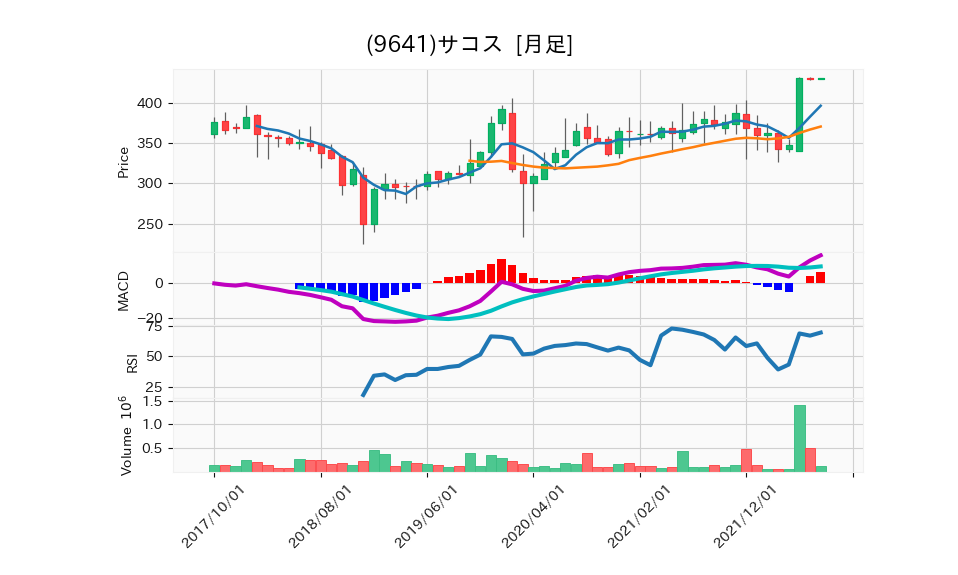
Task: Click the 2021/02/01 date label
Action: click(639, 516)
